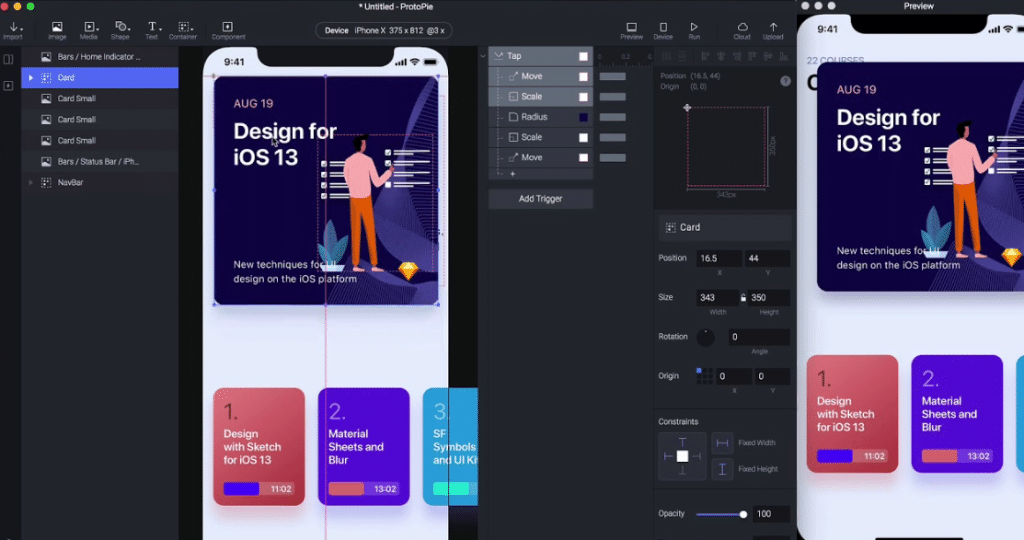Click the Radius response's dark blue swatch
Image resolution: width=1024 pixels, height=540 pixels.
pyautogui.click(x=583, y=118)
